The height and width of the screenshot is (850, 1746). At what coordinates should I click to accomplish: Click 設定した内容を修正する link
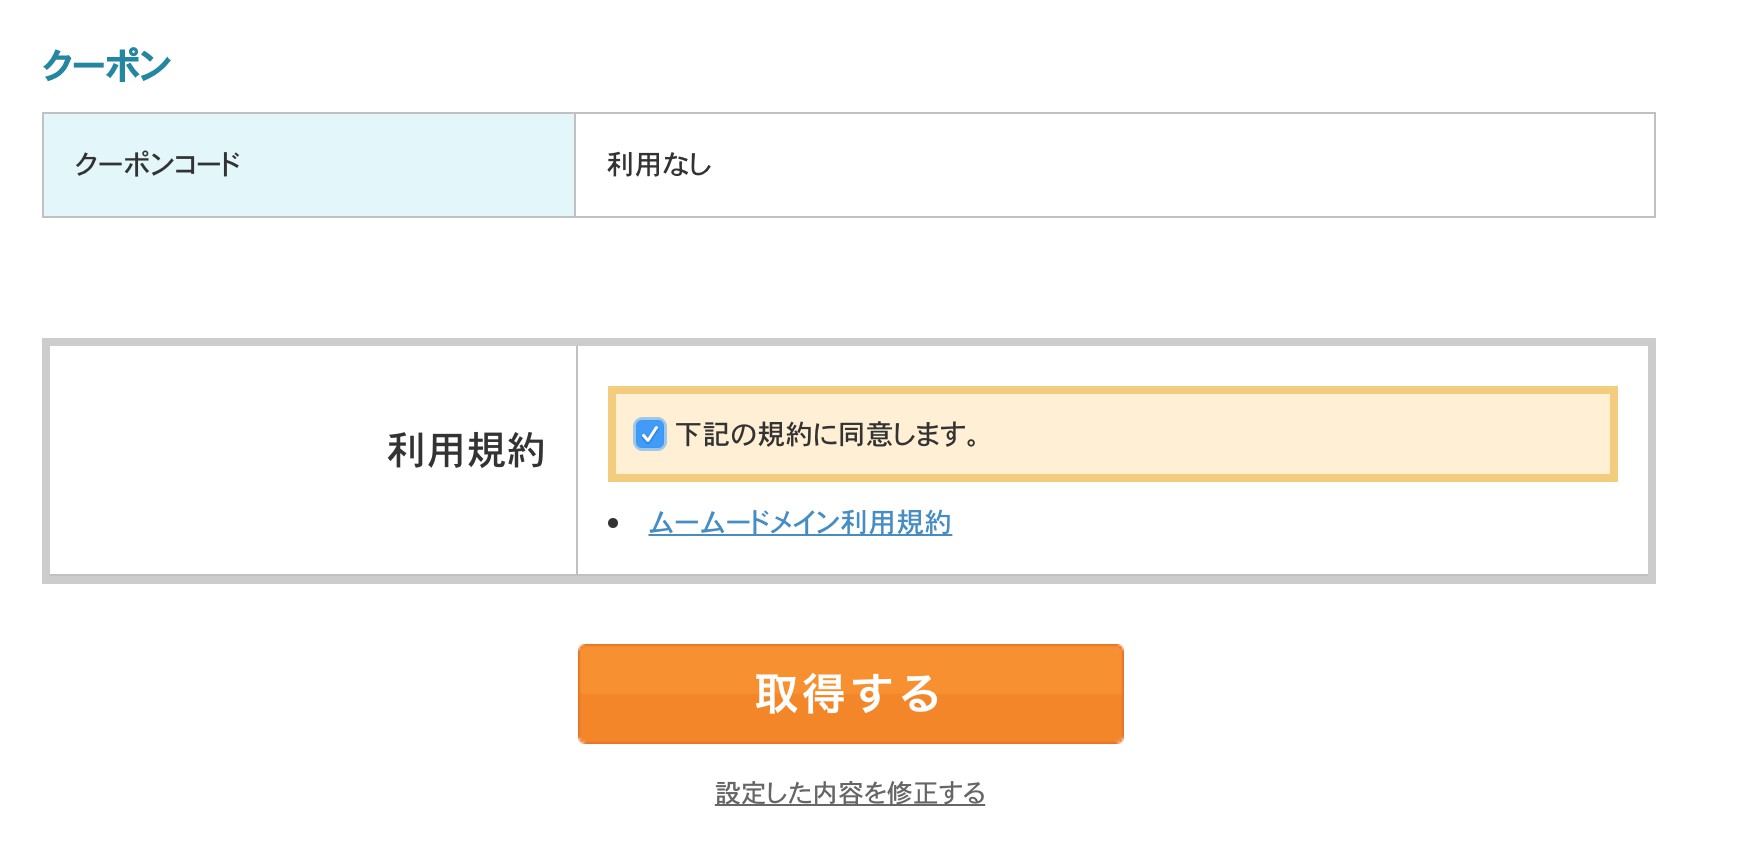click(x=850, y=793)
